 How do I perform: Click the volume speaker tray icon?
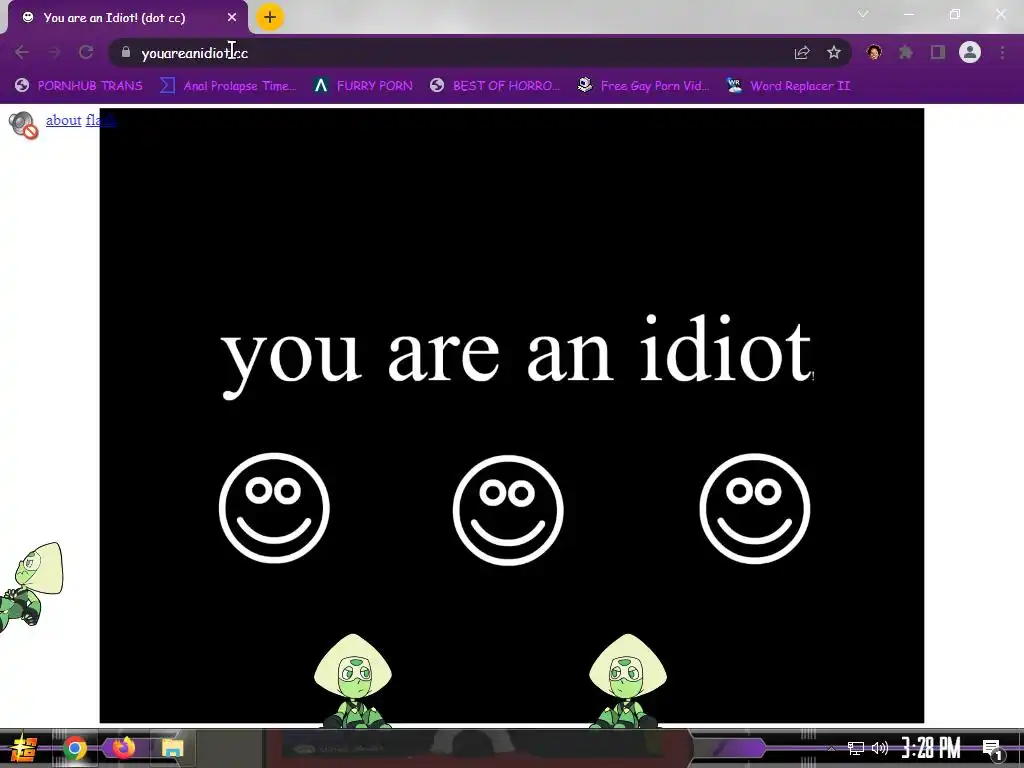pyautogui.click(x=880, y=748)
